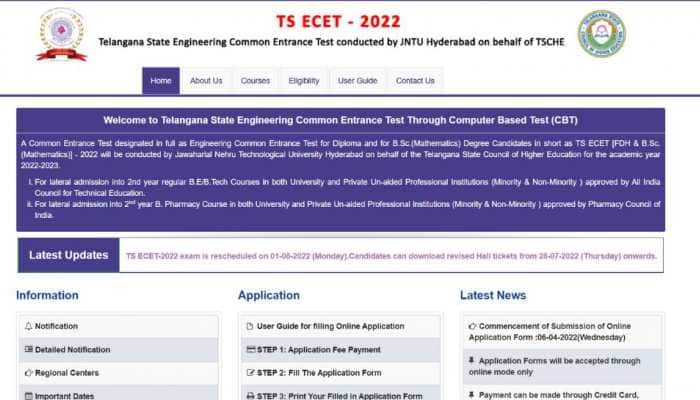
Task: Click the card icon beside STEP 1
Action: [x=250, y=350]
